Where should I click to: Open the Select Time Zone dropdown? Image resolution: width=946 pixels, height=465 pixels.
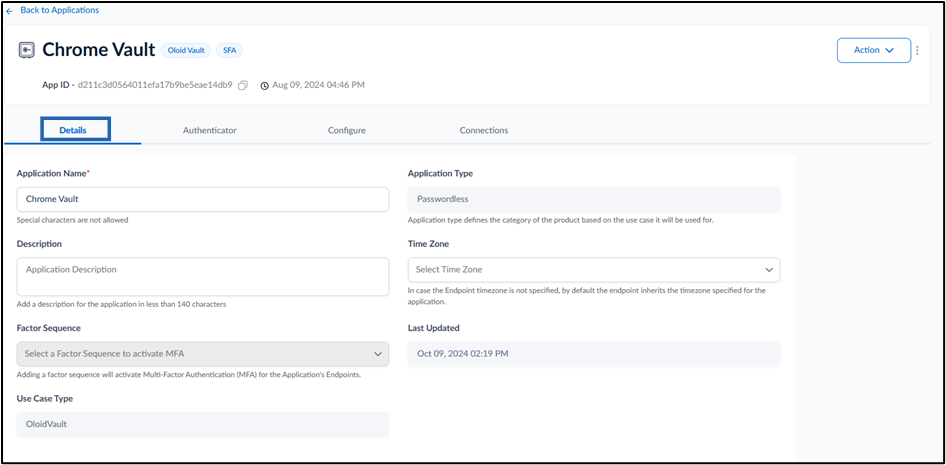coord(594,270)
